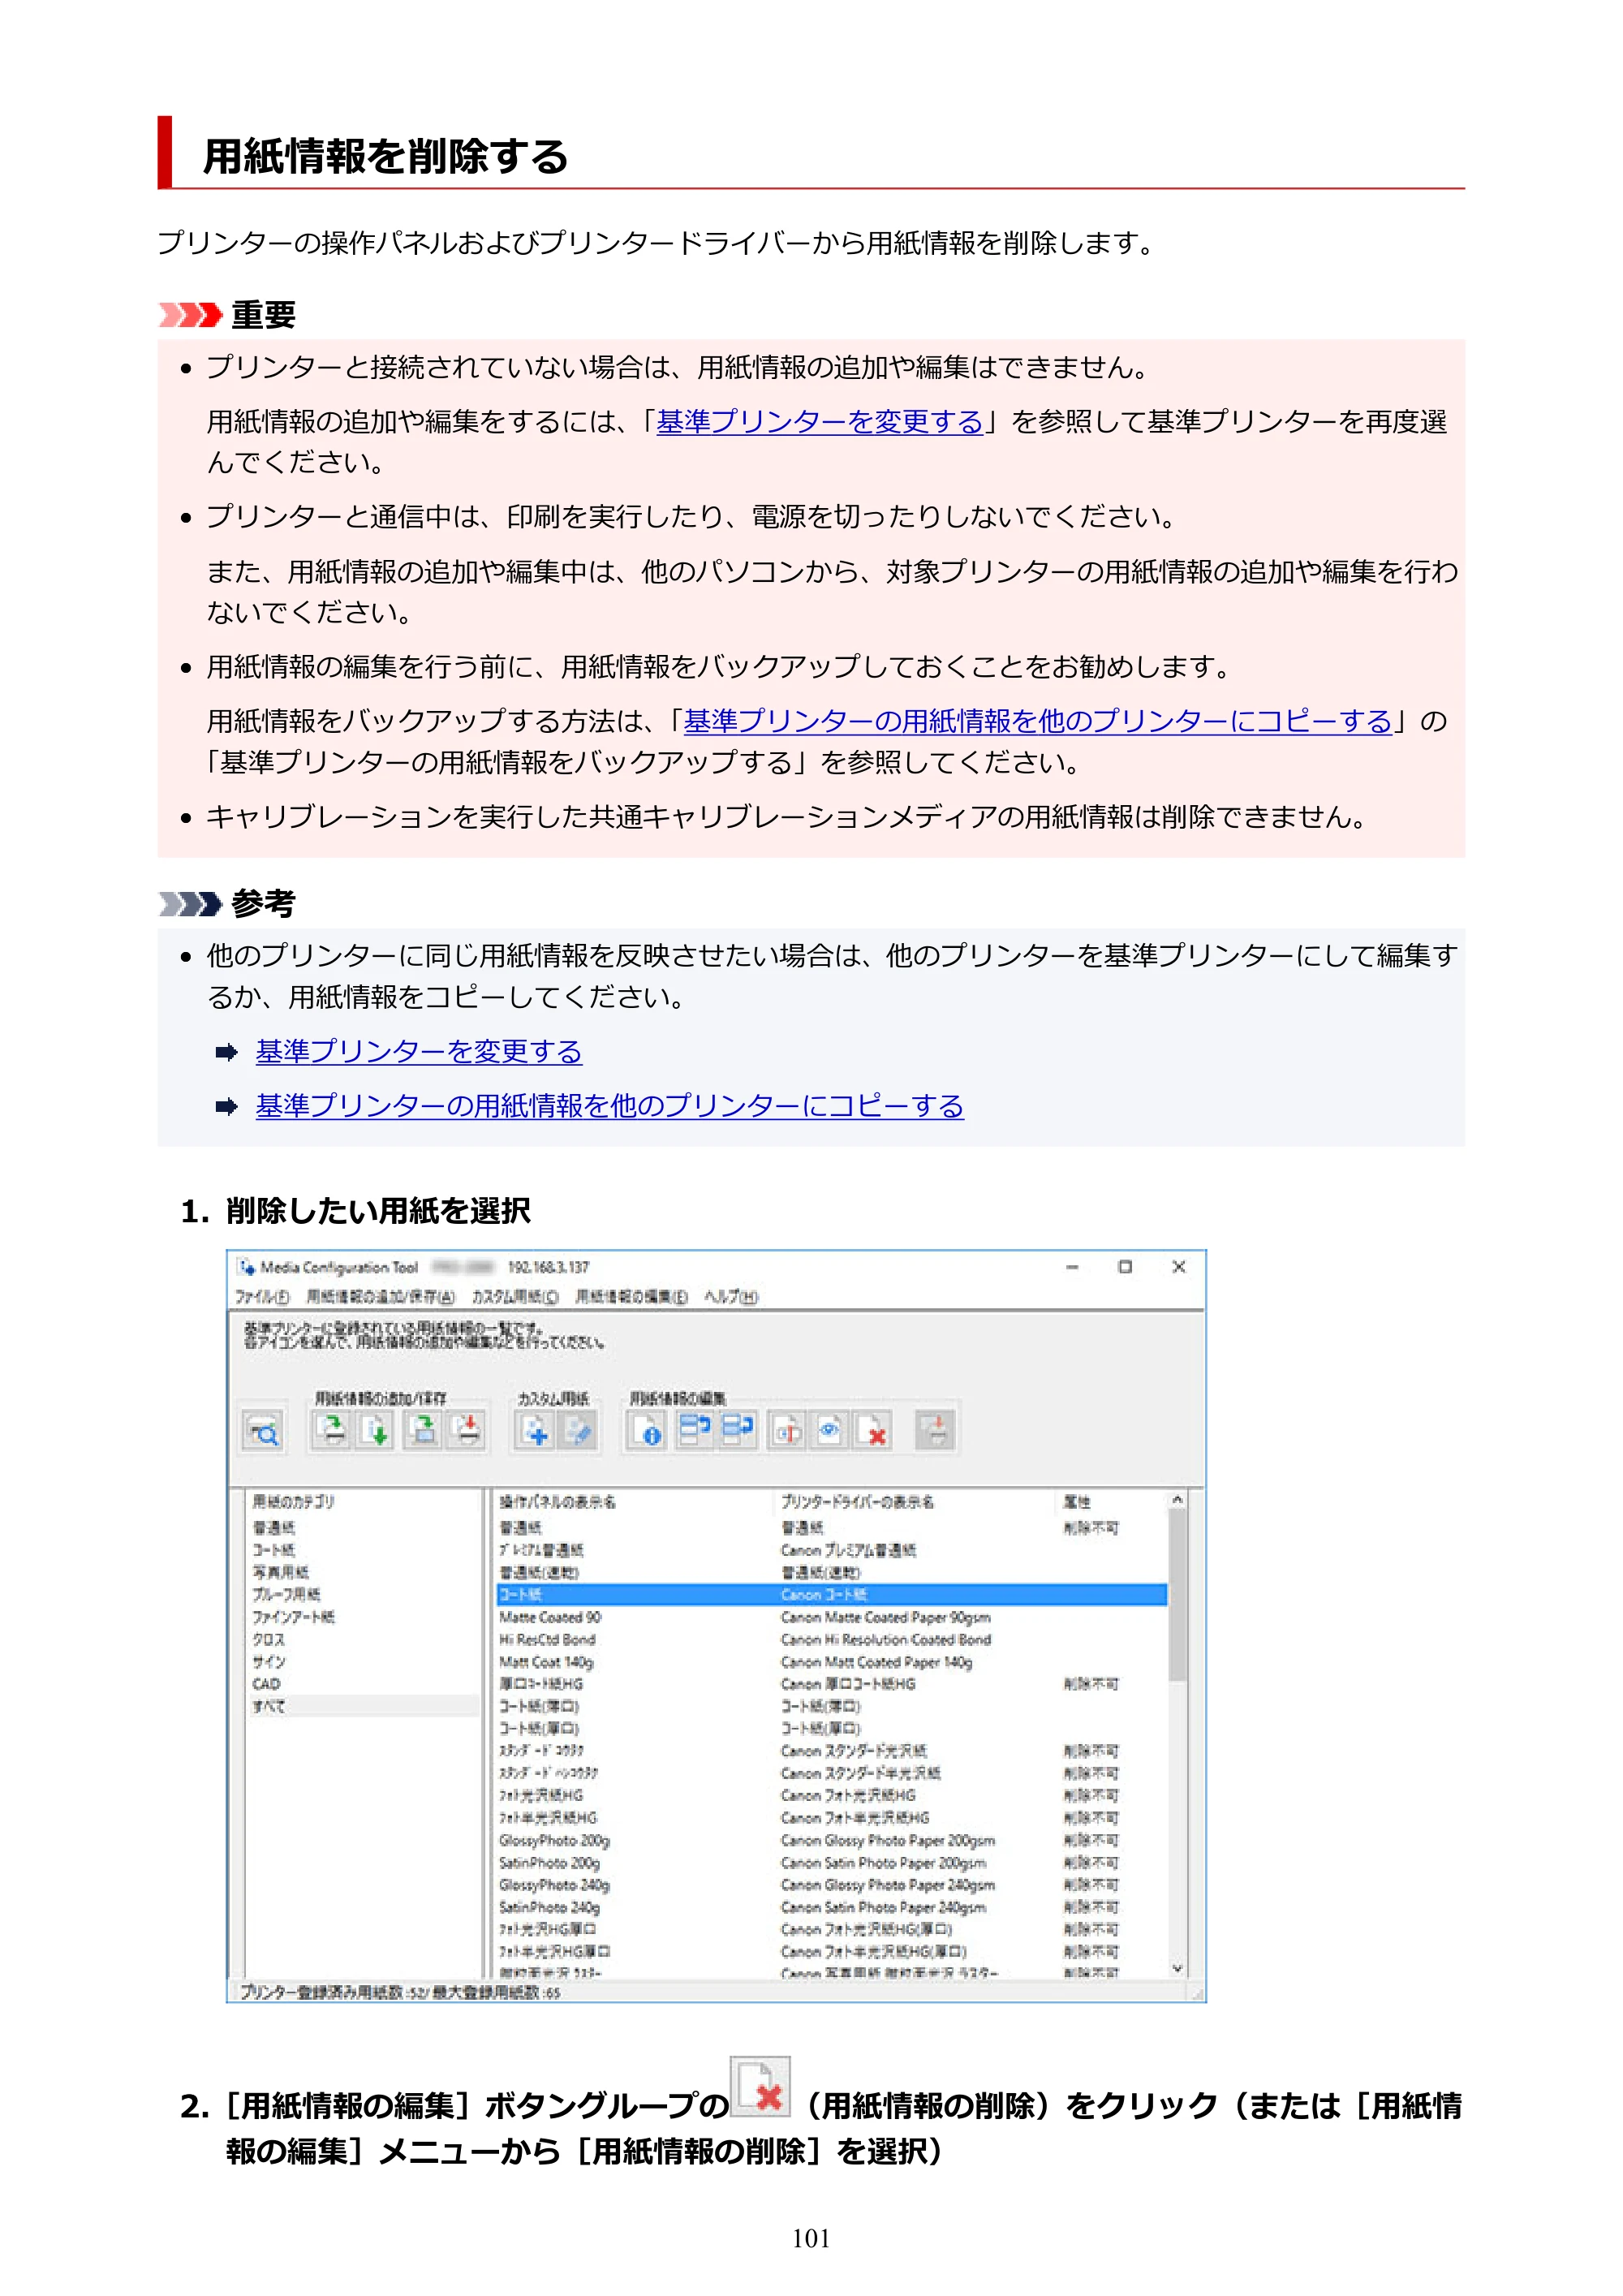Open the 他のプリンターにコピーする link in 重要 box
1623x2296 pixels.
click(1037, 721)
